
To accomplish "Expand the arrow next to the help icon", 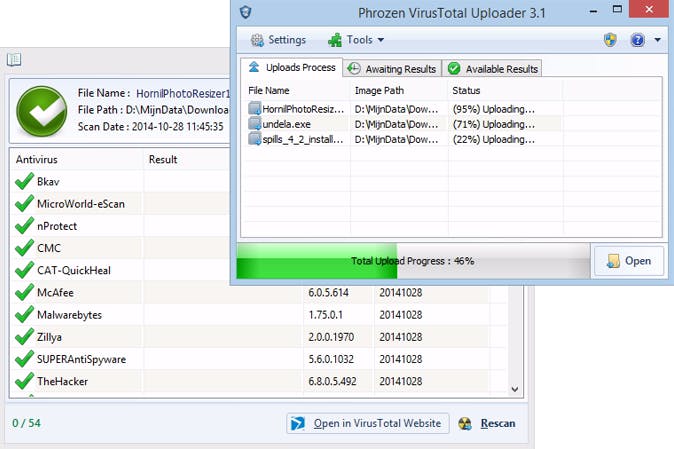I will coord(657,40).
